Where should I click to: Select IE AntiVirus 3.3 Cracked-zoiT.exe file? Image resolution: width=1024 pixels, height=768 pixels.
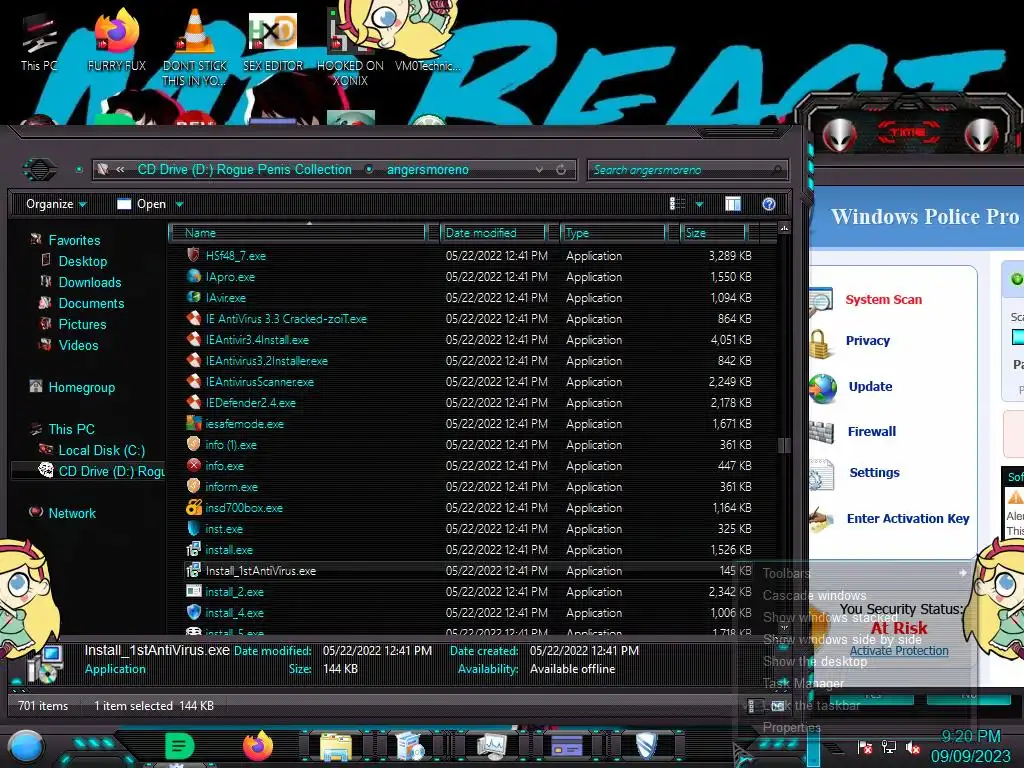286,319
